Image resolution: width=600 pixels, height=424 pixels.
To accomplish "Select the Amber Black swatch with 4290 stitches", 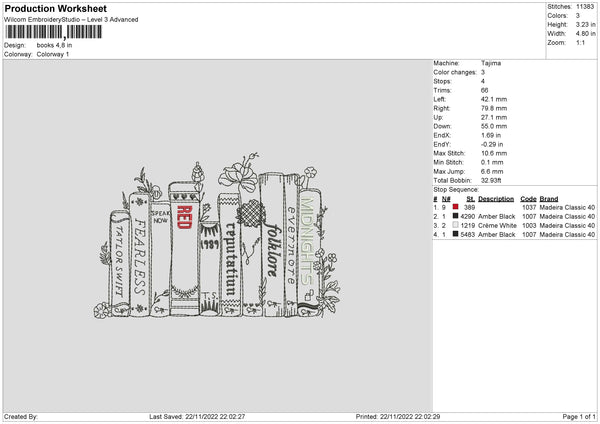I will [455, 216].
